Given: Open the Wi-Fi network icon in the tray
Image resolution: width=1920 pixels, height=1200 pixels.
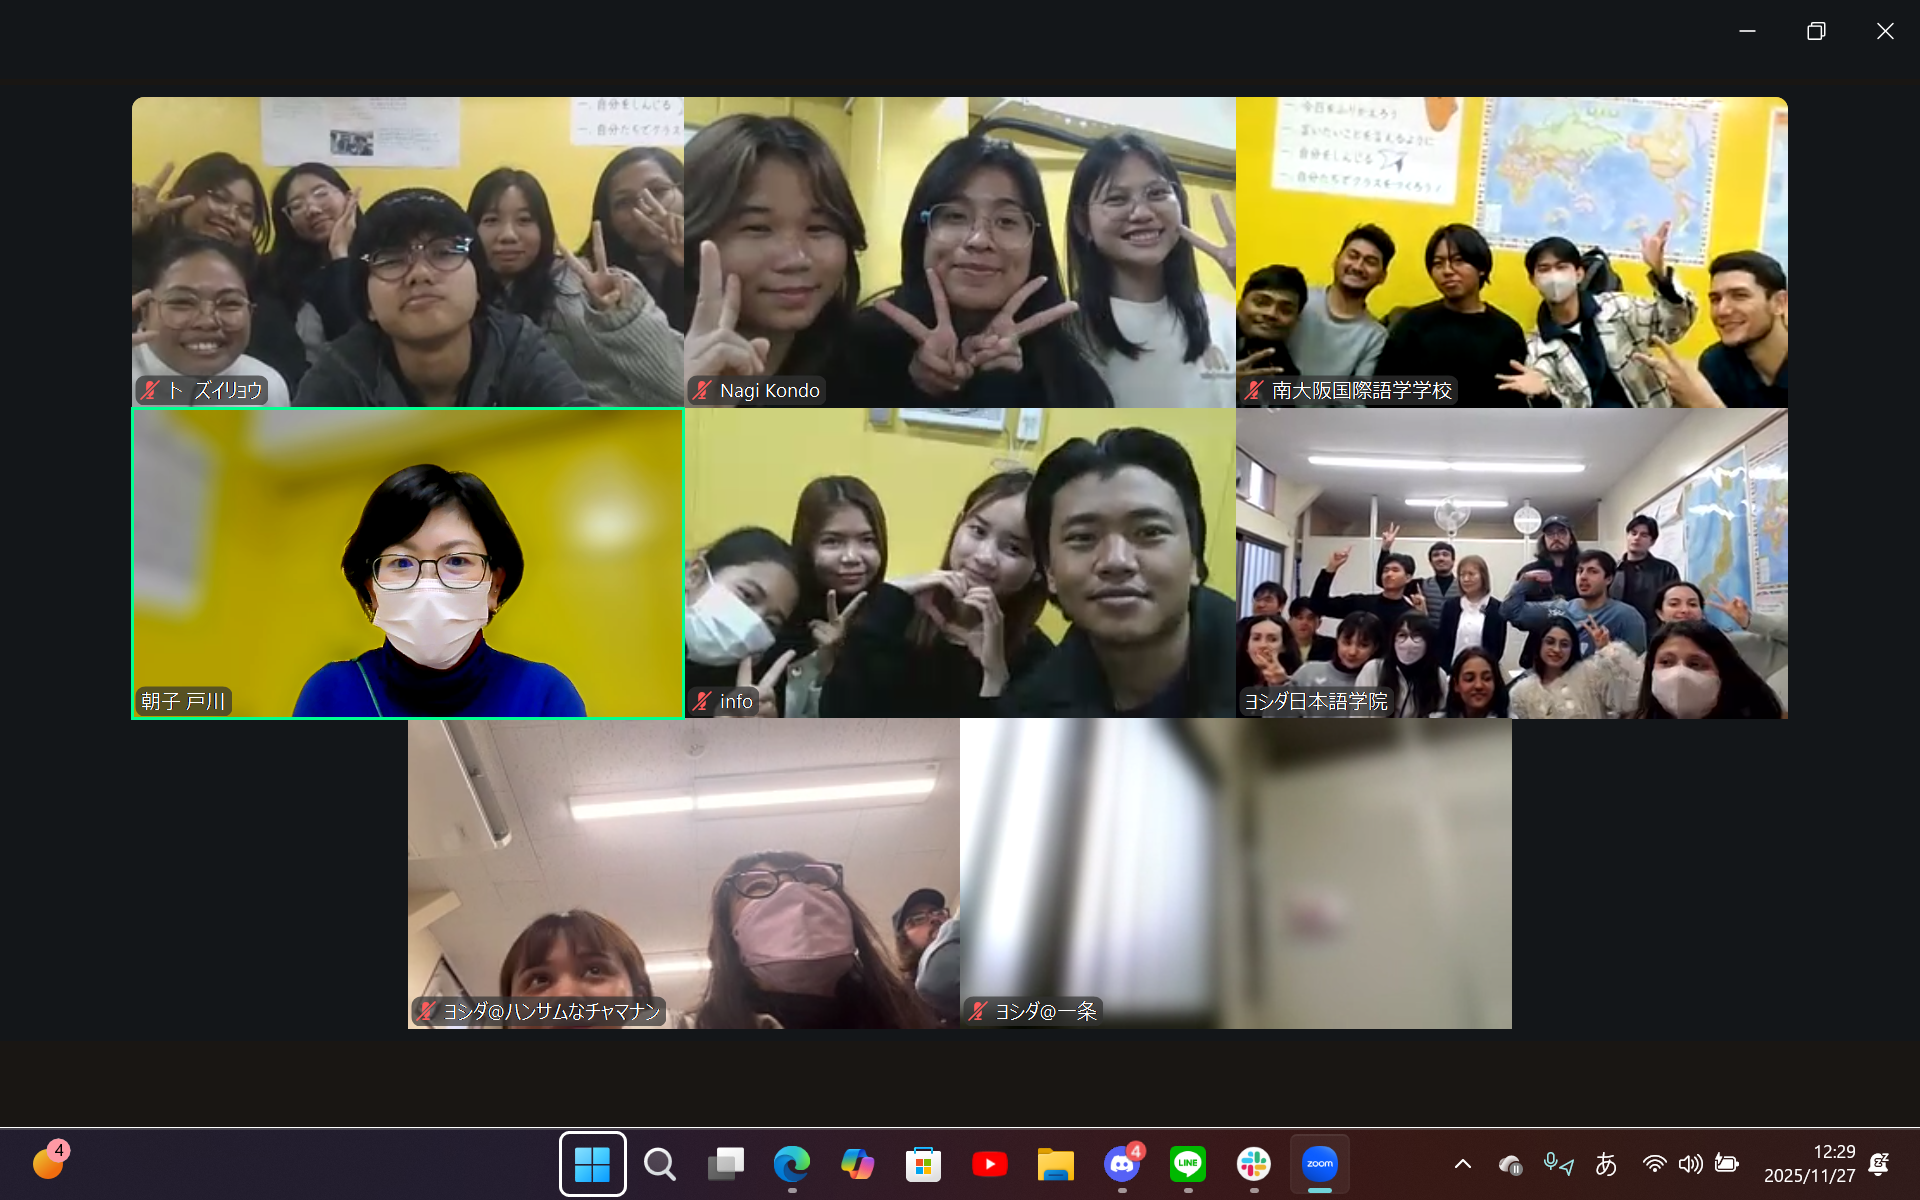Looking at the screenshot, I should point(1654,1164).
